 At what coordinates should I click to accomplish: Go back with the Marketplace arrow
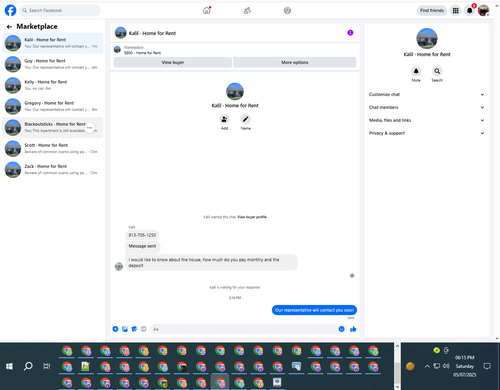(x=9, y=27)
